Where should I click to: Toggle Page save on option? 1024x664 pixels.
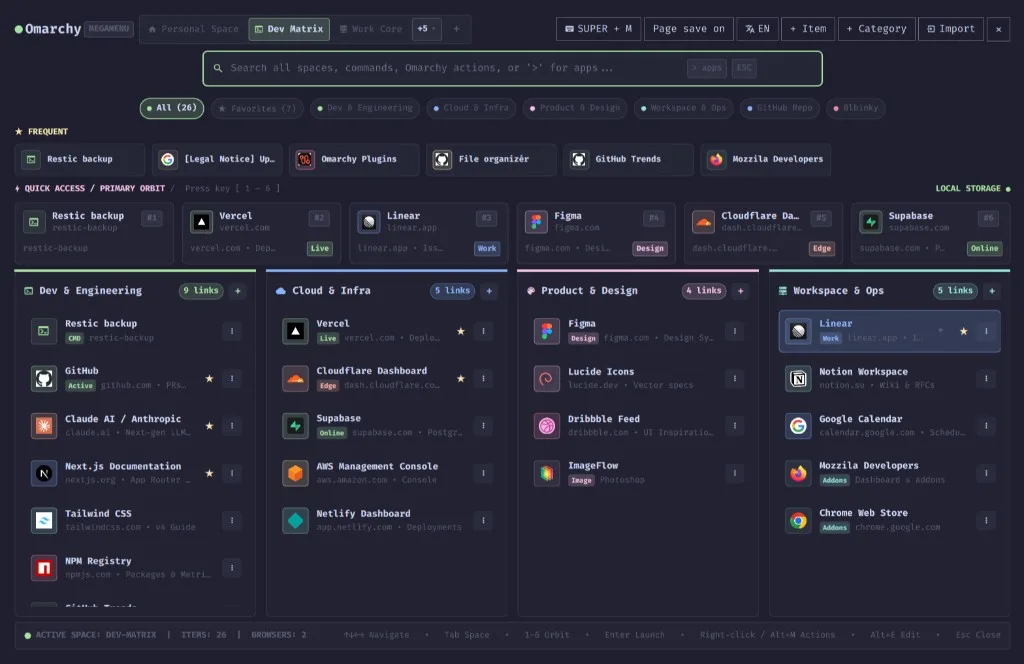click(688, 29)
